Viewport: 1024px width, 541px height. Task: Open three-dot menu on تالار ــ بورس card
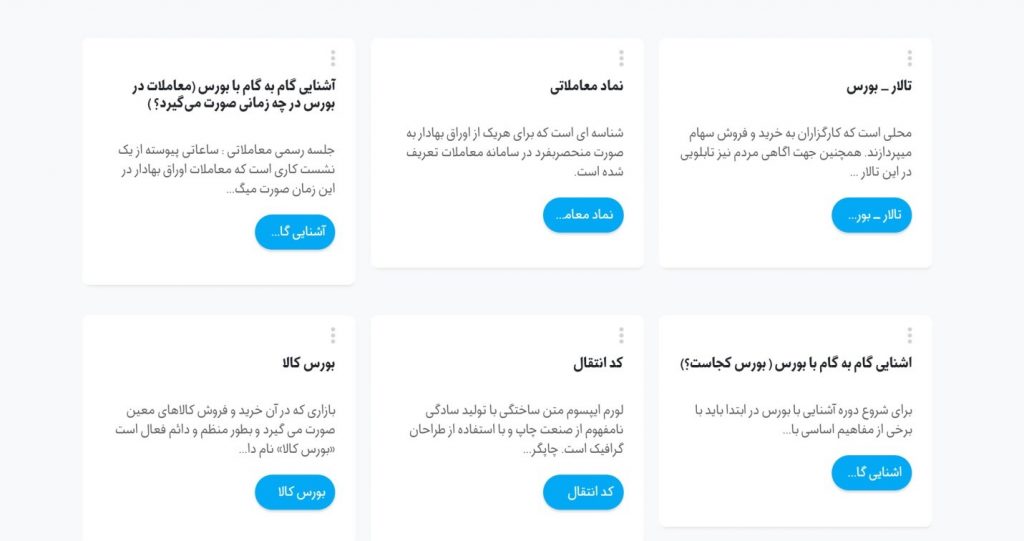click(x=909, y=58)
